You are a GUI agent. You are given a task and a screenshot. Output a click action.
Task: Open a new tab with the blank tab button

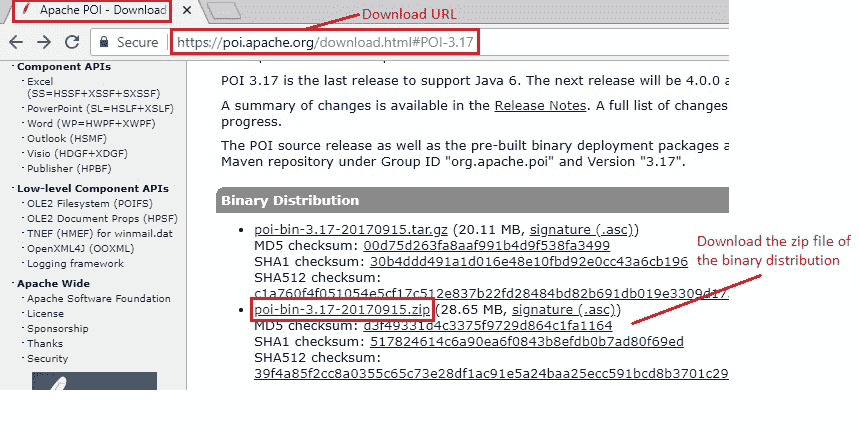click(x=225, y=10)
